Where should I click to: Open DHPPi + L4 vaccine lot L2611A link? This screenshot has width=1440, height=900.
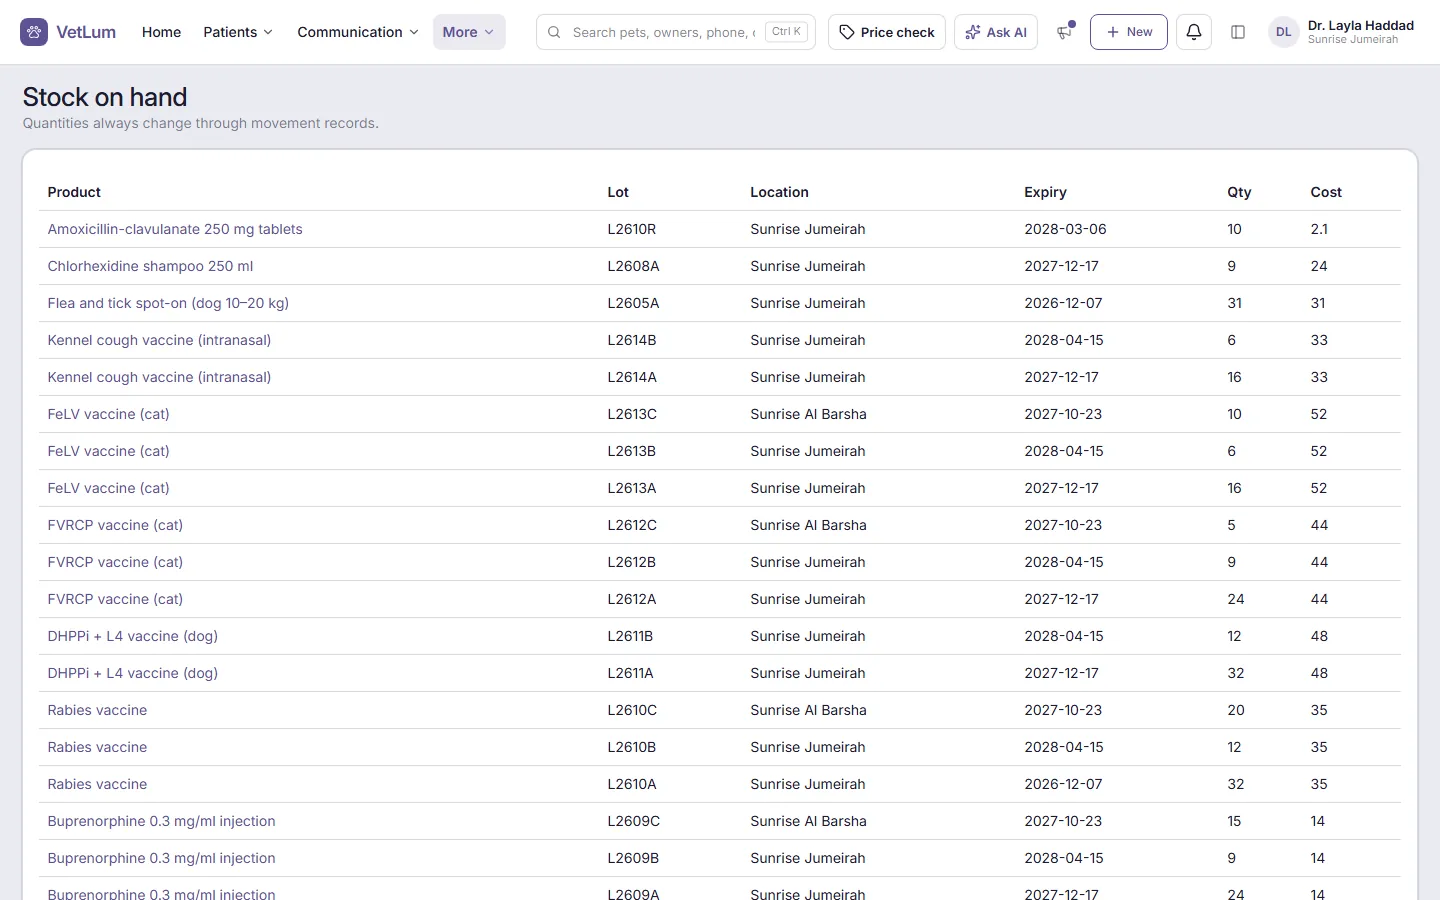click(x=132, y=673)
